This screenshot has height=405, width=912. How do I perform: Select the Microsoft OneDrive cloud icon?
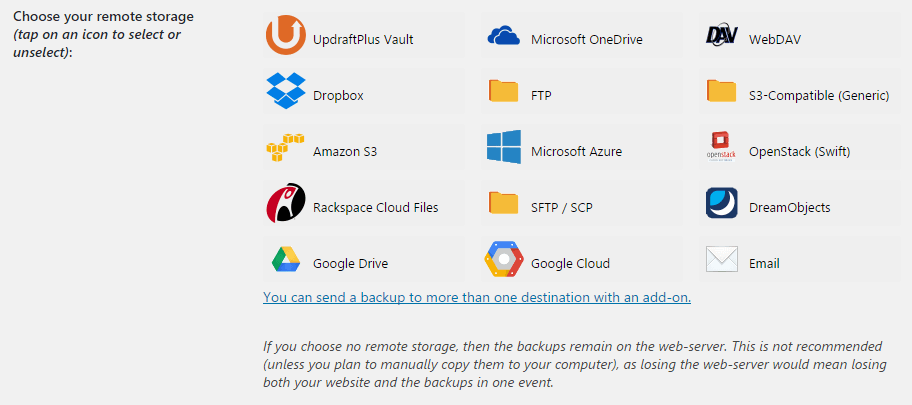(504, 35)
